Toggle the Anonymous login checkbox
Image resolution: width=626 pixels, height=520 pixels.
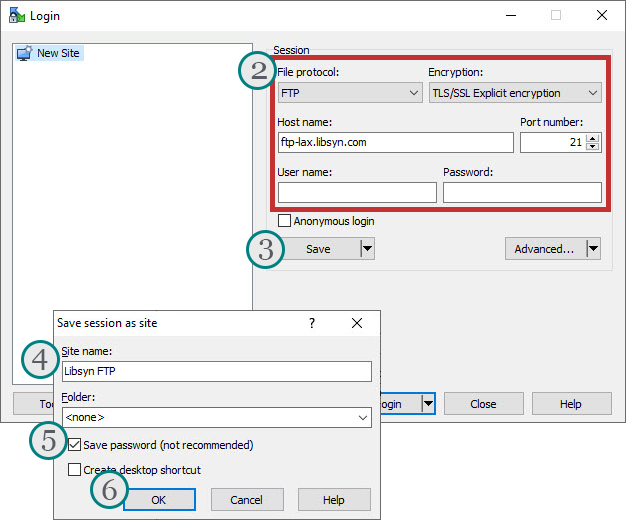pyautogui.click(x=284, y=221)
